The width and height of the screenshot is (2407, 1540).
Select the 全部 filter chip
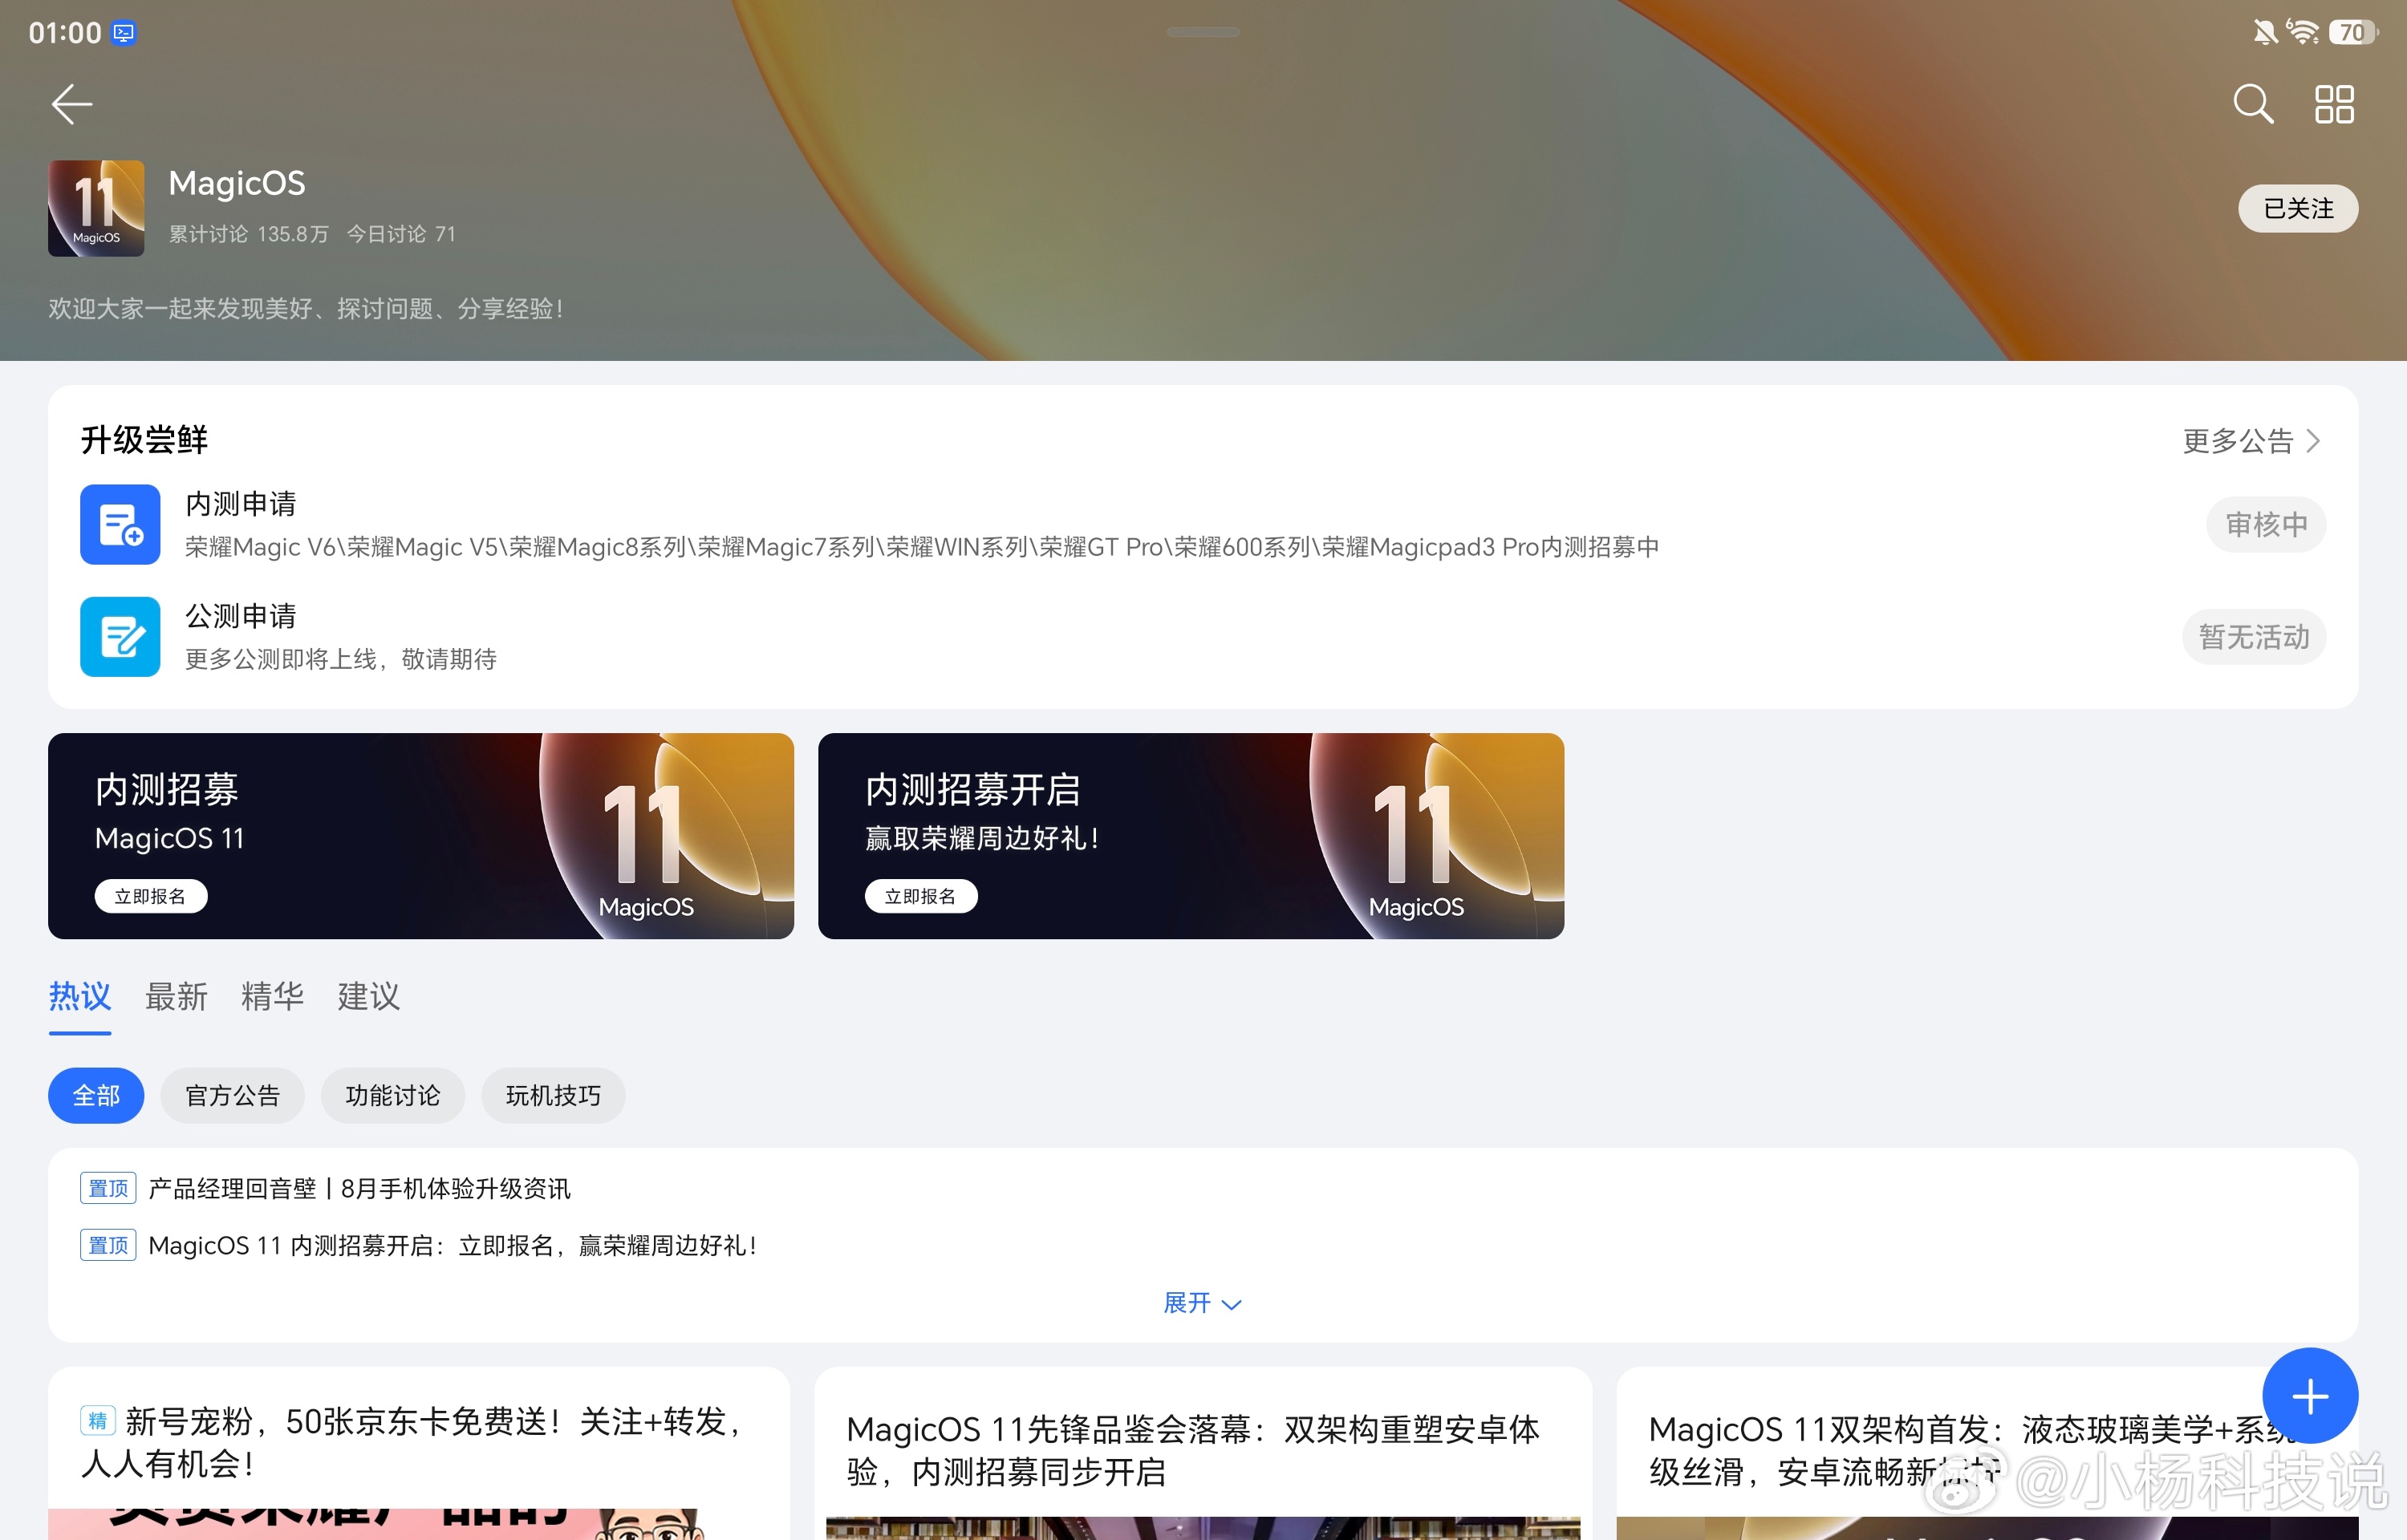tap(96, 1095)
